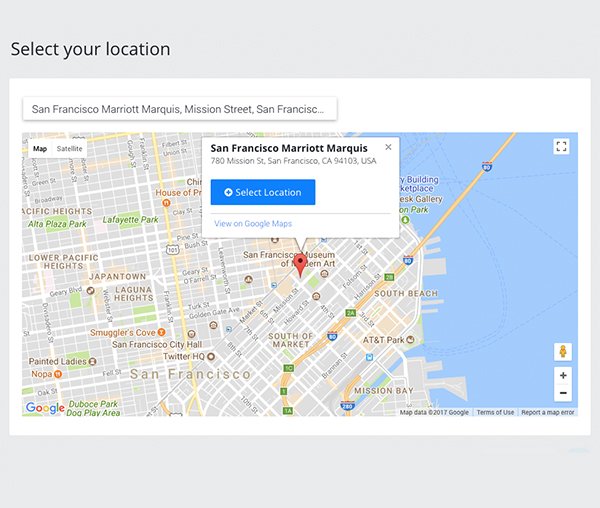Click the SOUTH OF MARKET label
Screen dimensions: 600x508
[290, 340]
